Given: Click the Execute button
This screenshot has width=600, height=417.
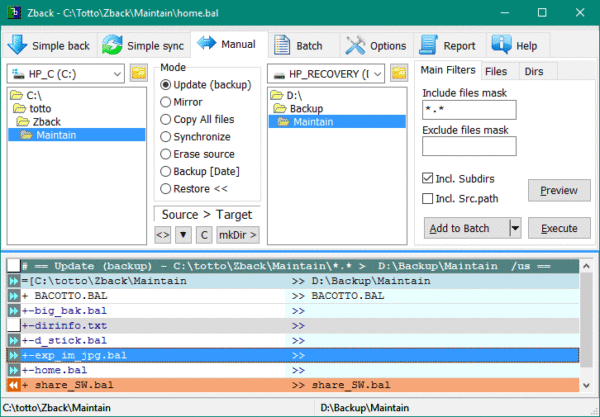Looking at the screenshot, I should [x=559, y=228].
